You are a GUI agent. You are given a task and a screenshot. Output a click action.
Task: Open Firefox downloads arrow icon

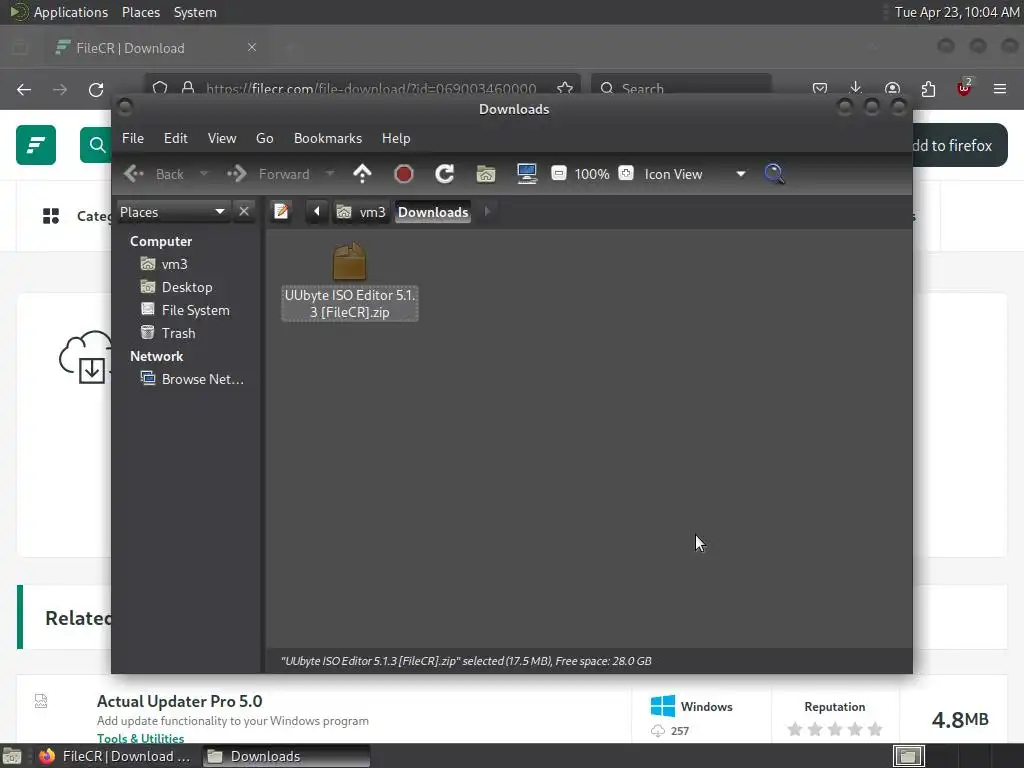[x=856, y=89]
